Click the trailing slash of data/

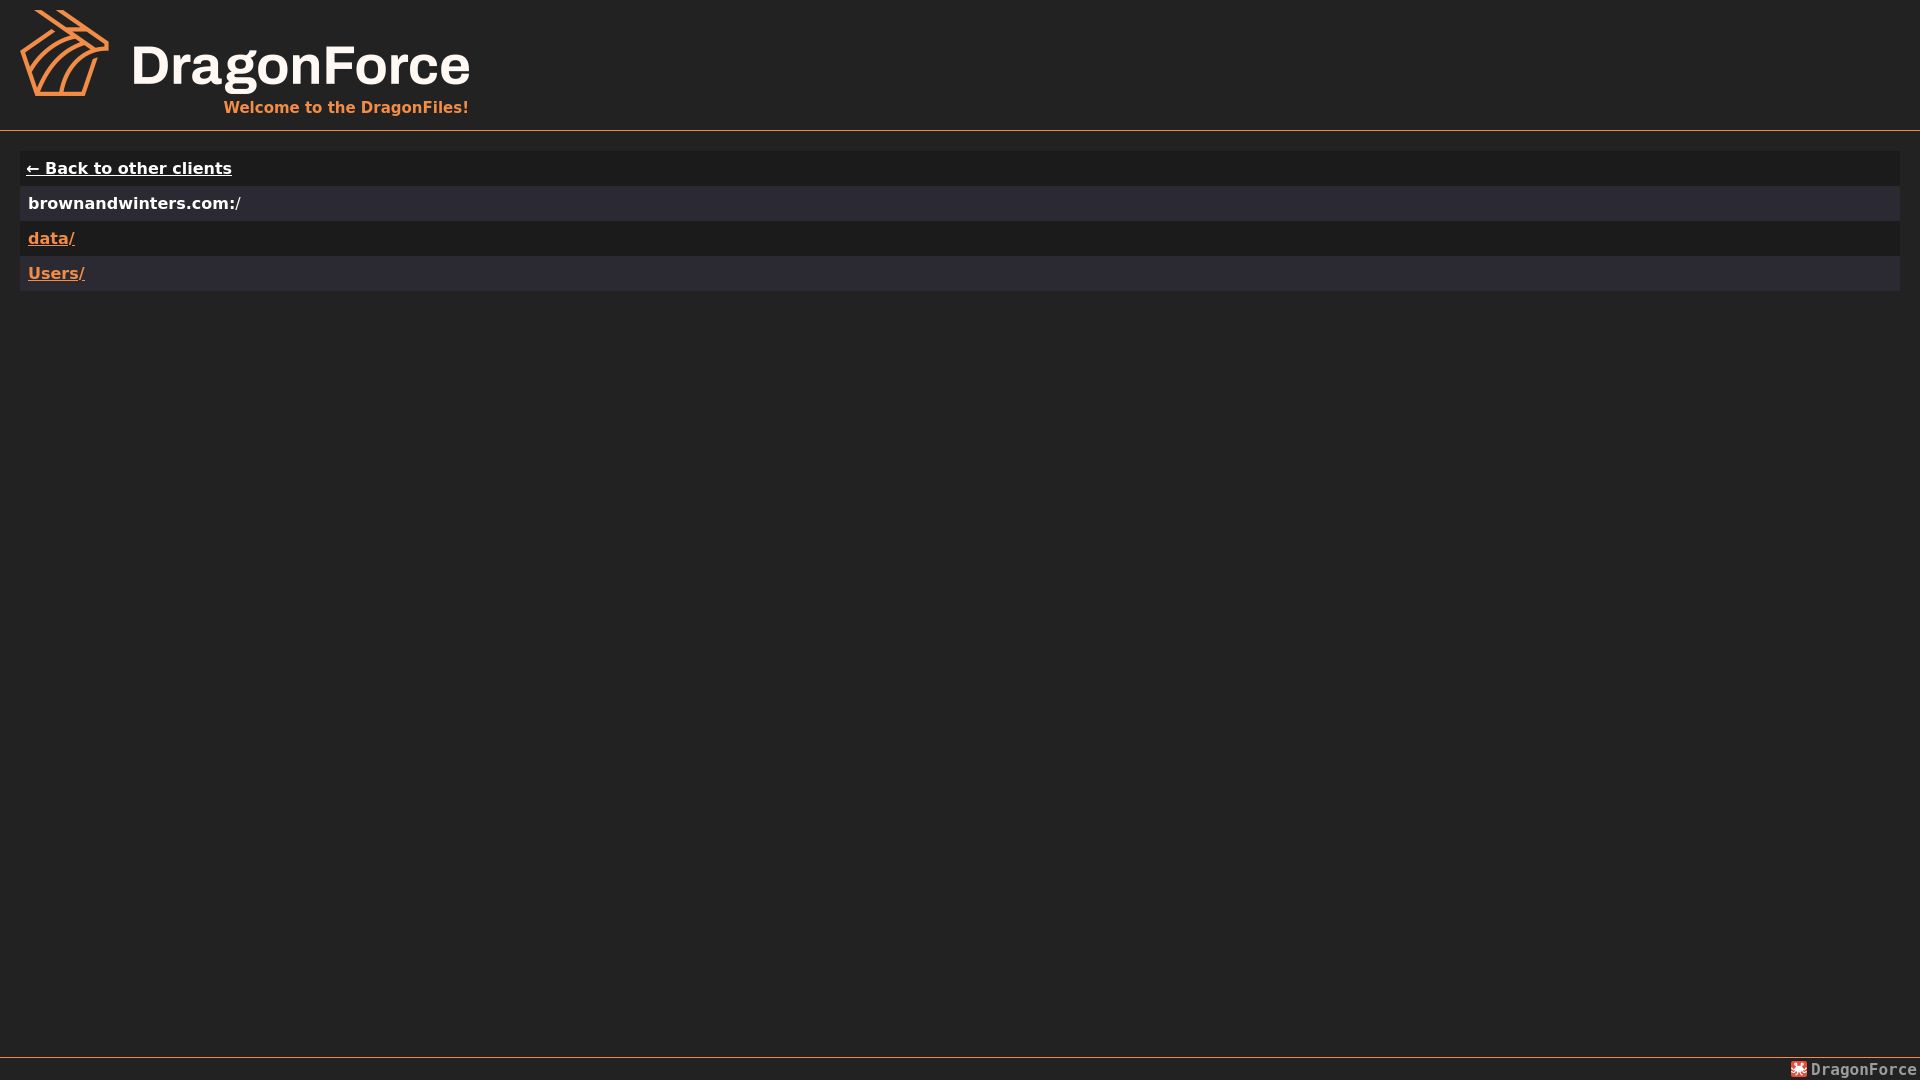tap(72, 238)
